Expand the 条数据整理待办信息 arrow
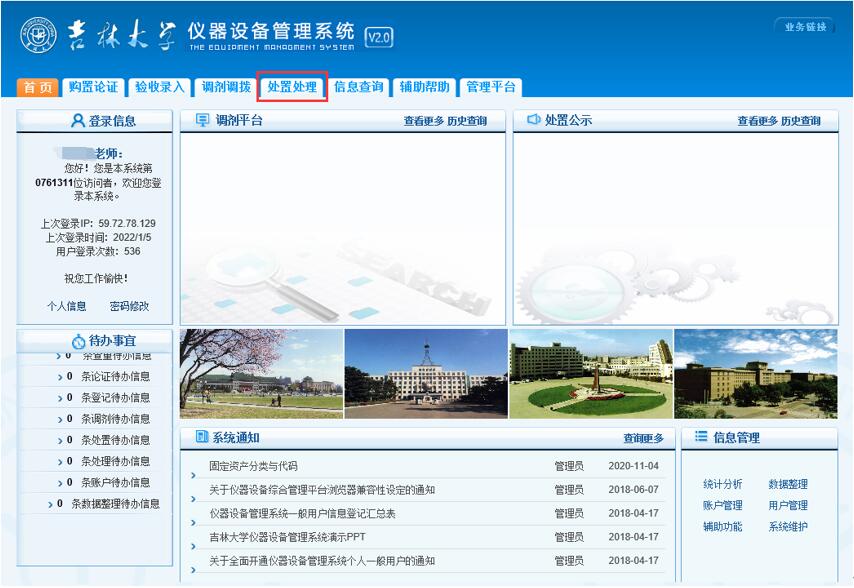This screenshot has width=854, height=588. click(x=50, y=504)
